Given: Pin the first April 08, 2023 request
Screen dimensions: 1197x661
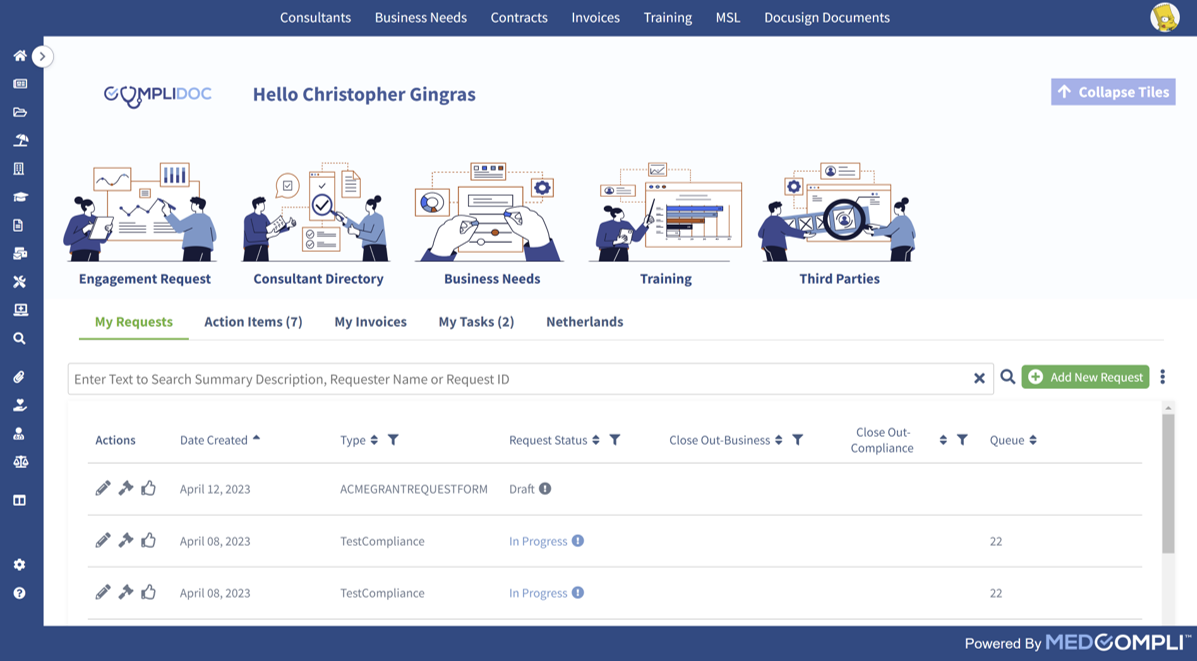Looking at the screenshot, I should point(126,541).
